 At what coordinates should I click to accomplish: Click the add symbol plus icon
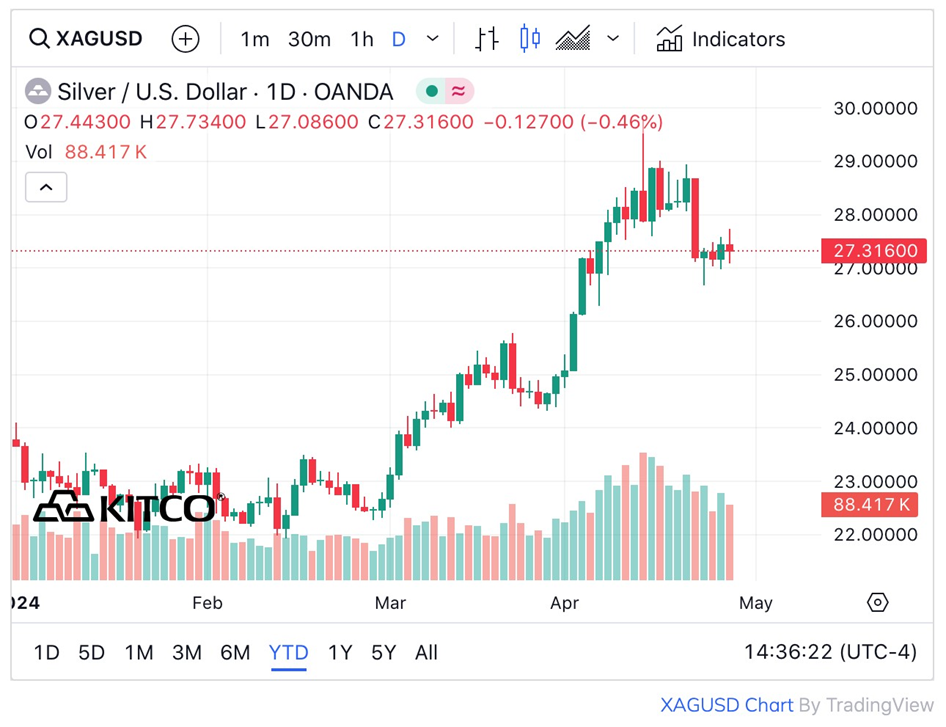pyautogui.click(x=186, y=40)
